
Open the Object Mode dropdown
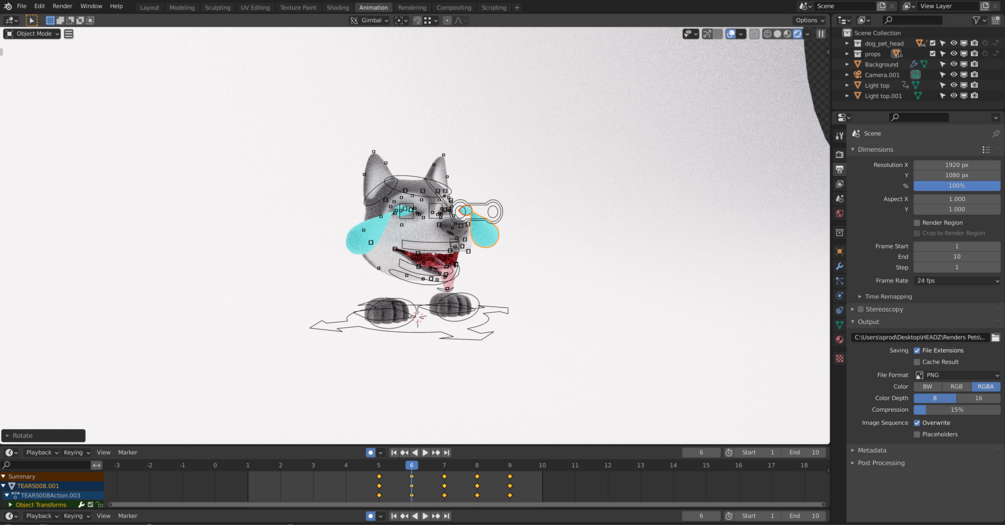tap(32, 34)
